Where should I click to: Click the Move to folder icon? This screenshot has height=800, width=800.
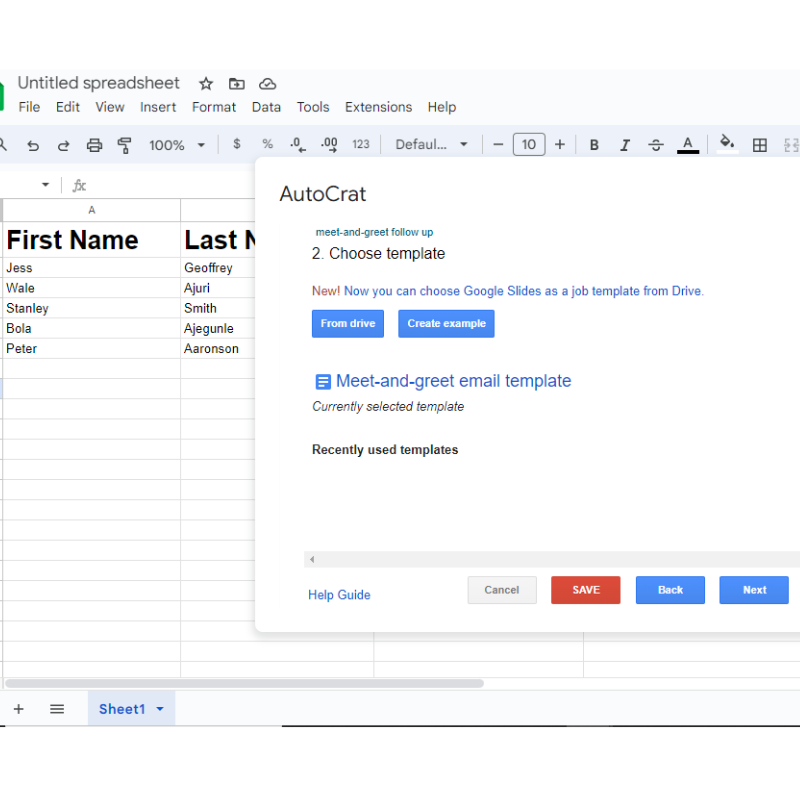(236, 84)
